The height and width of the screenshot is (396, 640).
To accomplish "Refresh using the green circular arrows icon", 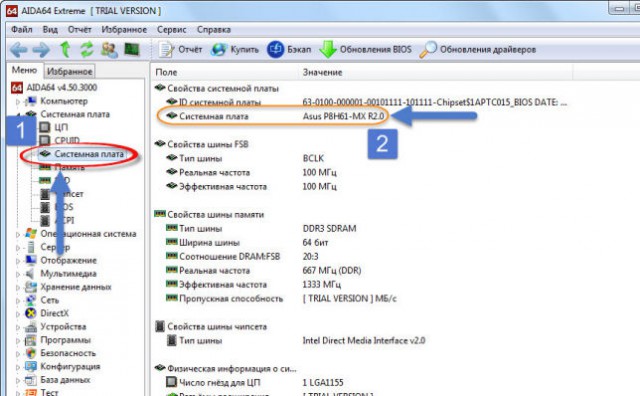I will click(87, 49).
